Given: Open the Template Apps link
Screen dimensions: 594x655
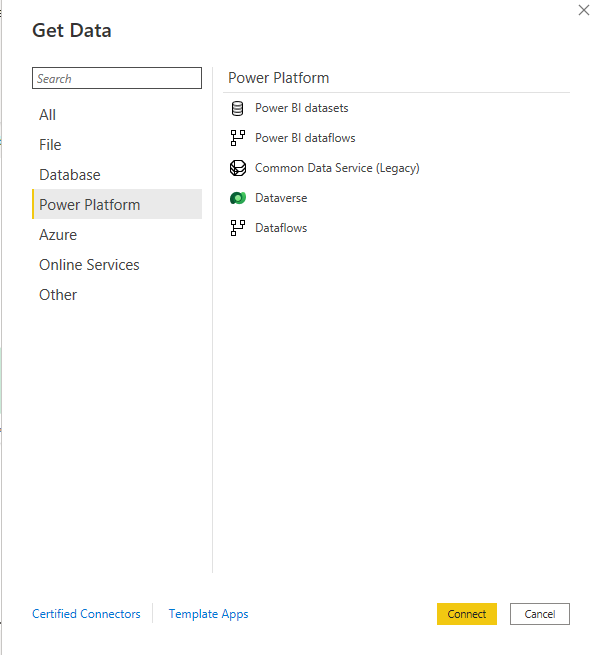Looking at the screenshot, I should pyautogui.click(x=208, y=614).
